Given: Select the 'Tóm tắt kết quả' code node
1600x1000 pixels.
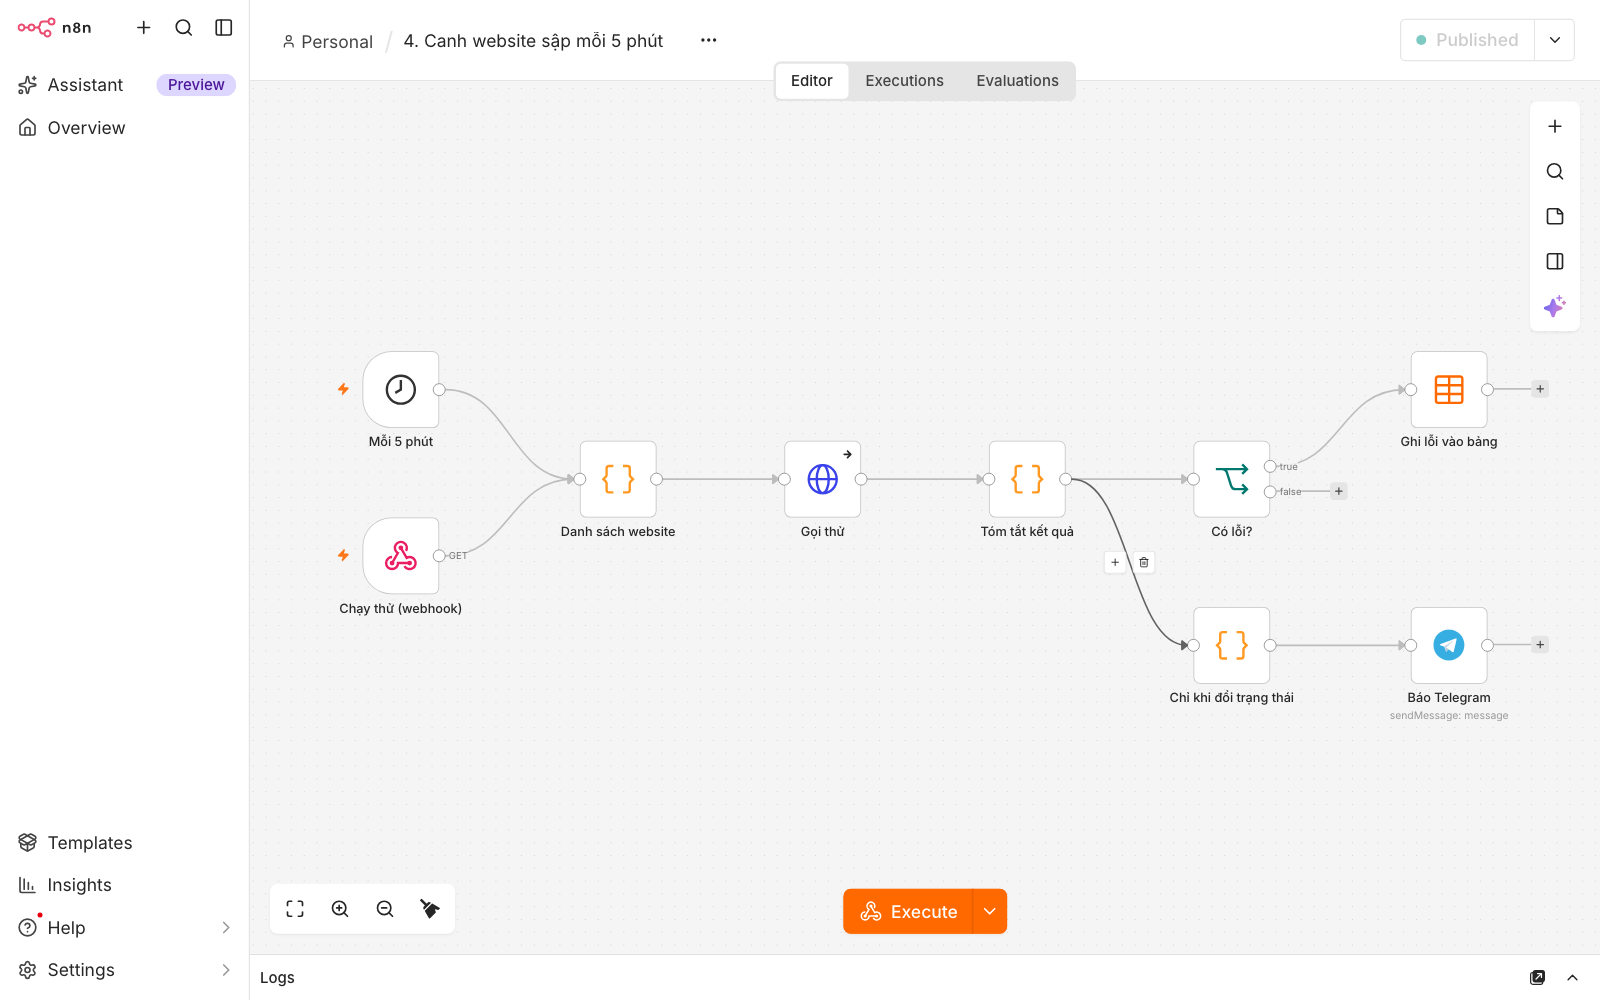Looking at the screenshot, I should click(x=1027, y=479).
